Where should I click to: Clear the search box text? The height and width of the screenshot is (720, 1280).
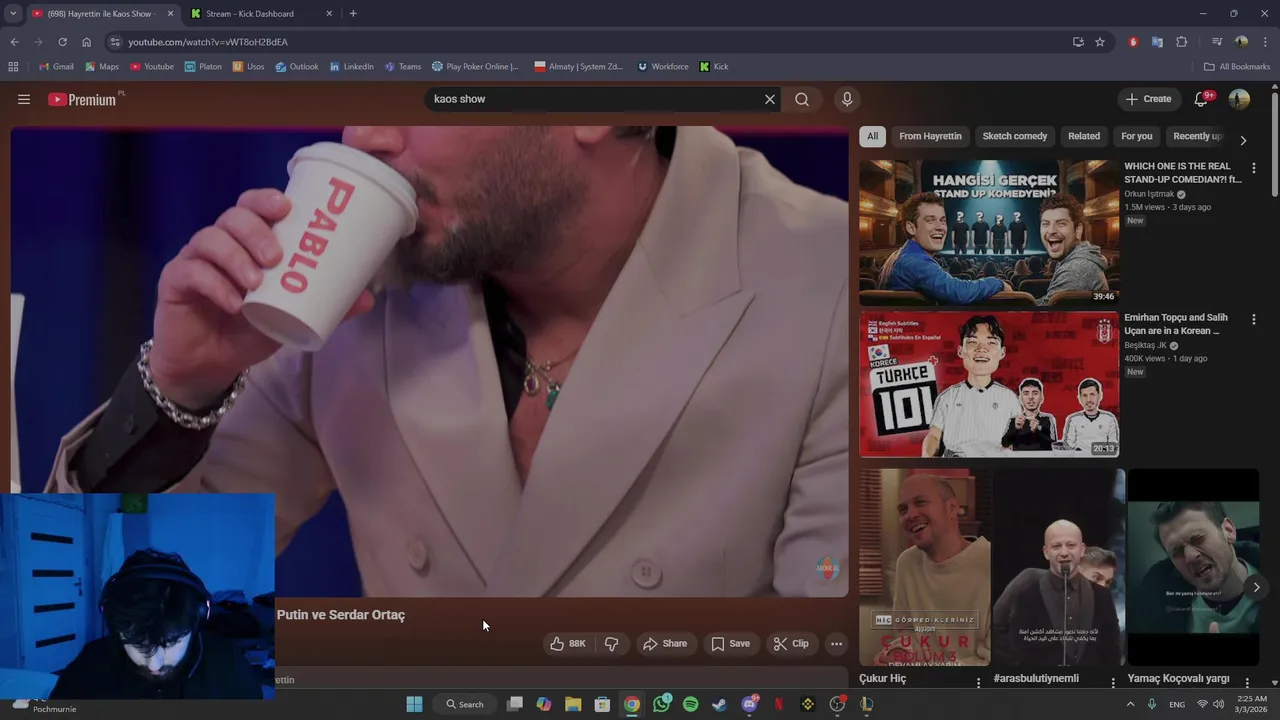click(x=770, y=99)
